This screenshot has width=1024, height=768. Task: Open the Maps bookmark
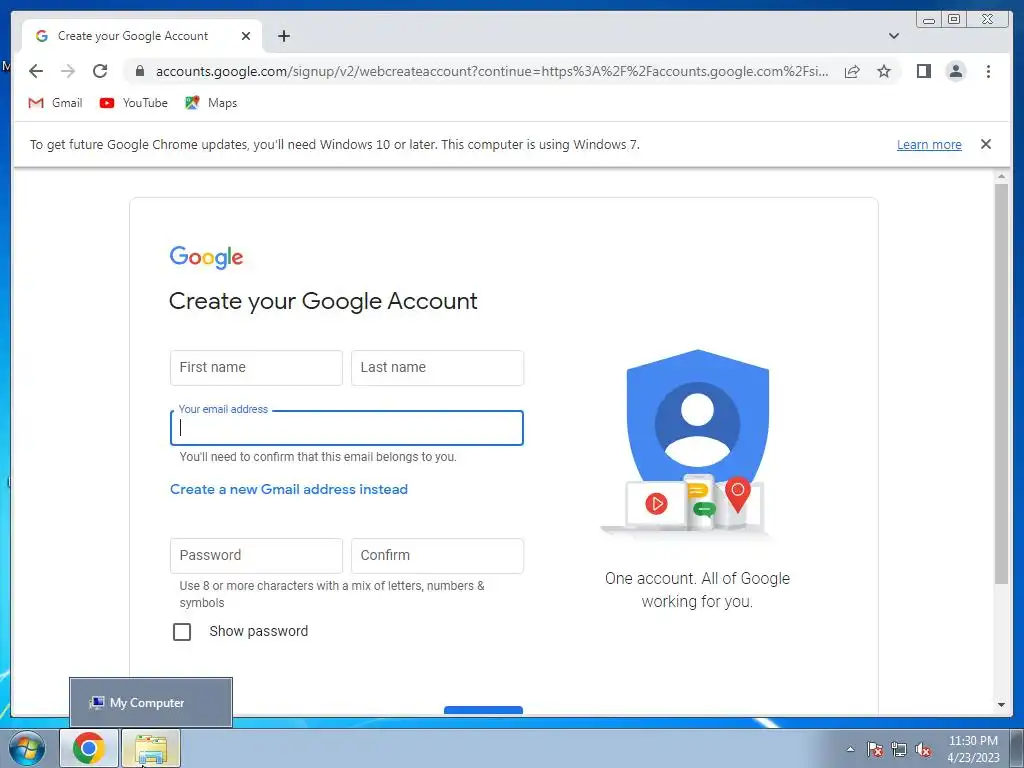coord(211,103)
